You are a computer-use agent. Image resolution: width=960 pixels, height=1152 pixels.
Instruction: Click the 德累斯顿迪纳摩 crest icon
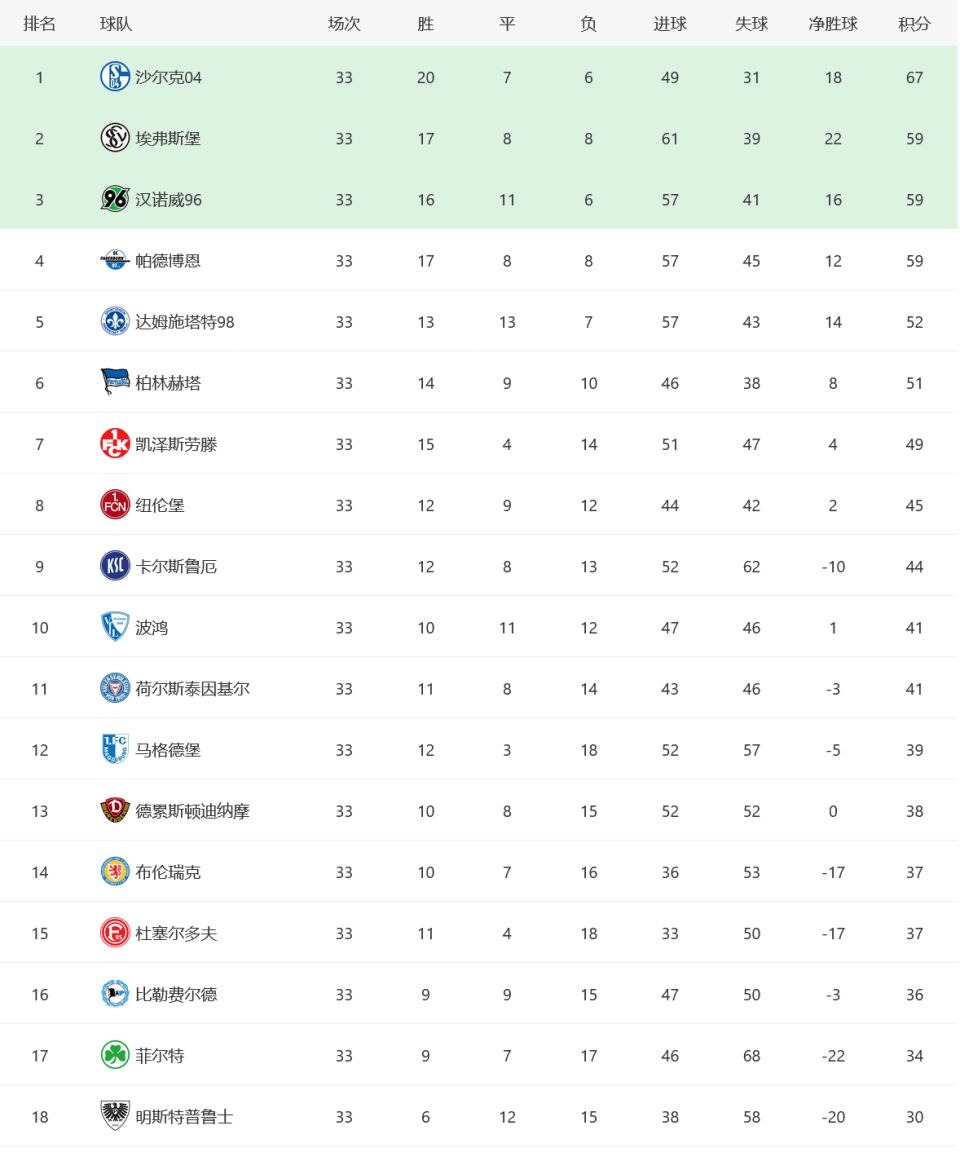tap(115, 810)
